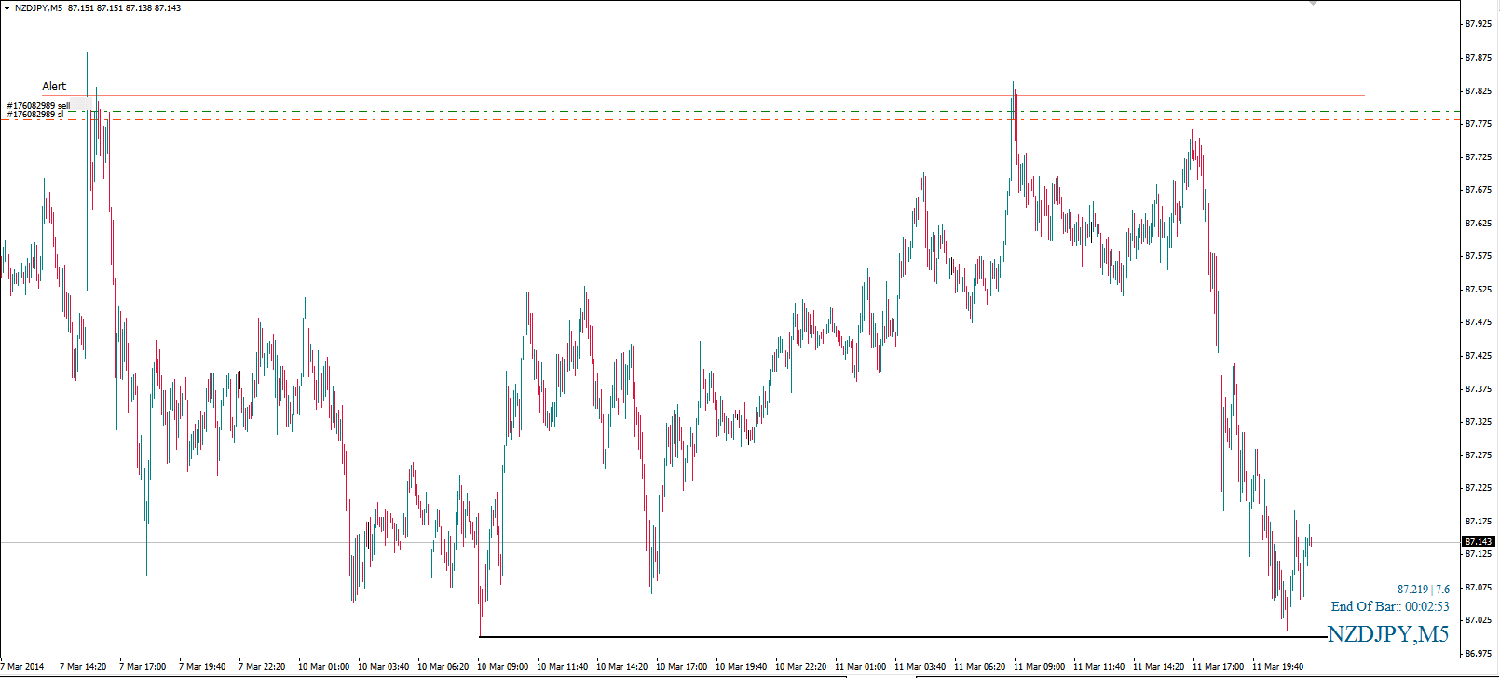Click the chart shift triangle marker at top

(1313, 4)
